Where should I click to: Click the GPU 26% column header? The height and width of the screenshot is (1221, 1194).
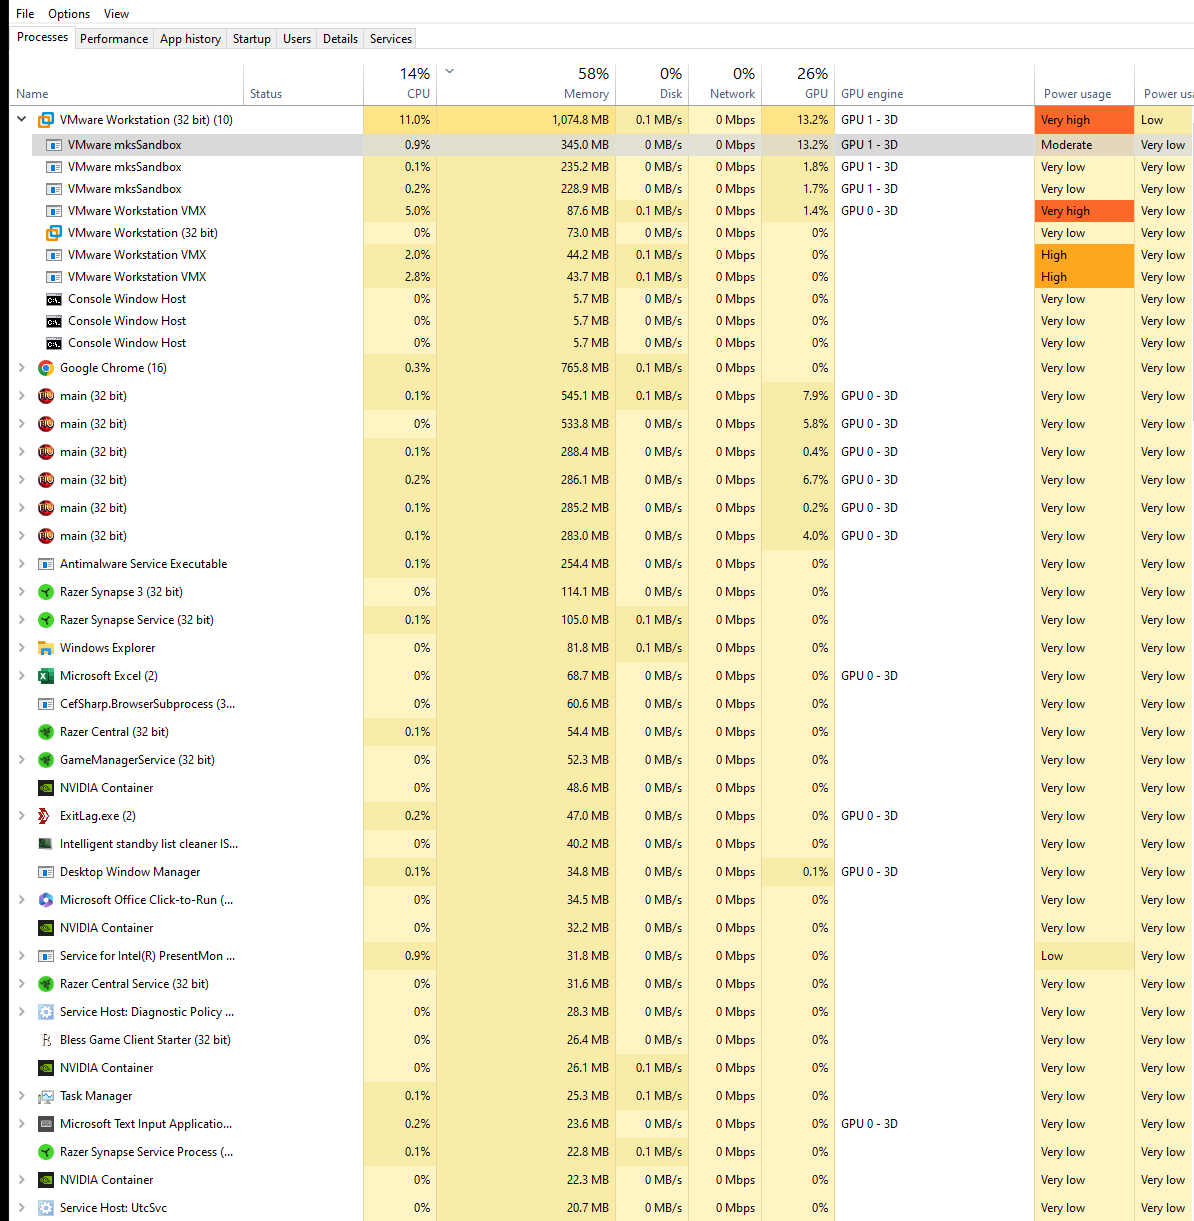[x=798, y=84]
